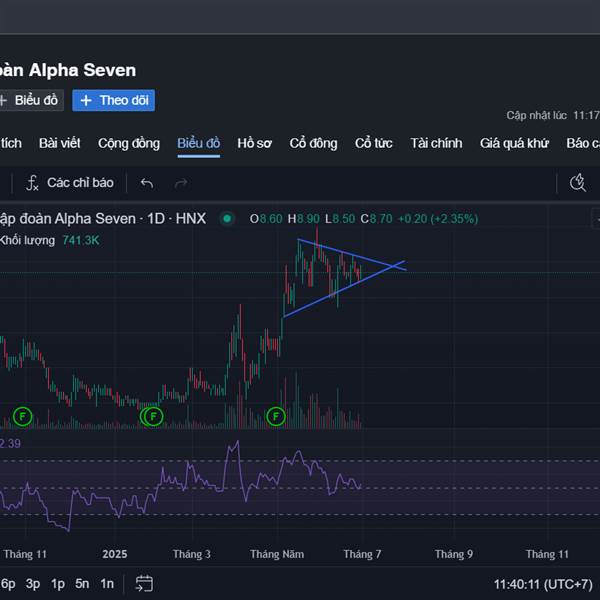Click the go-to-date calendar icon

tap(144, 584)
